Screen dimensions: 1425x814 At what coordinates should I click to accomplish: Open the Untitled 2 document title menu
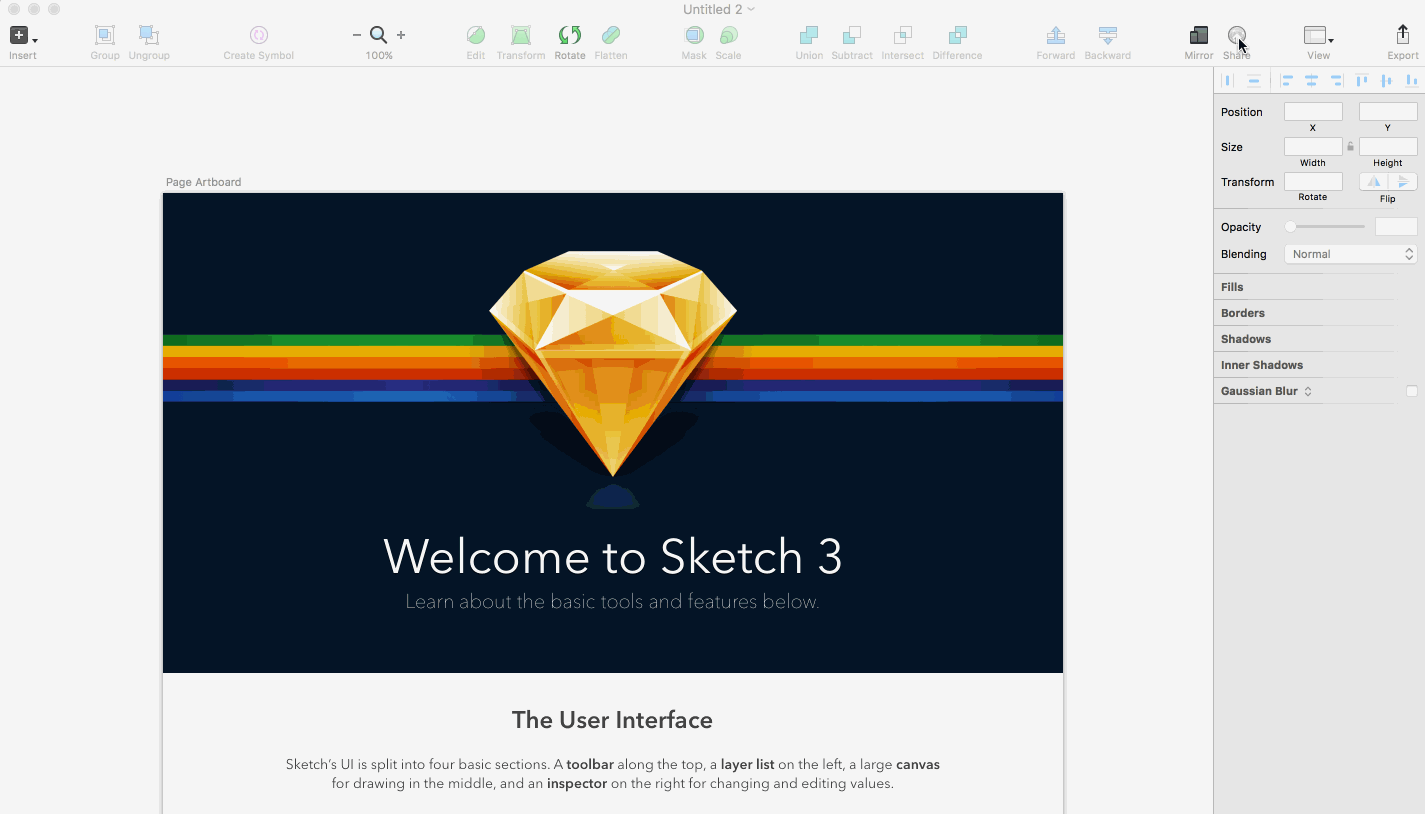[x=719, y=9]
